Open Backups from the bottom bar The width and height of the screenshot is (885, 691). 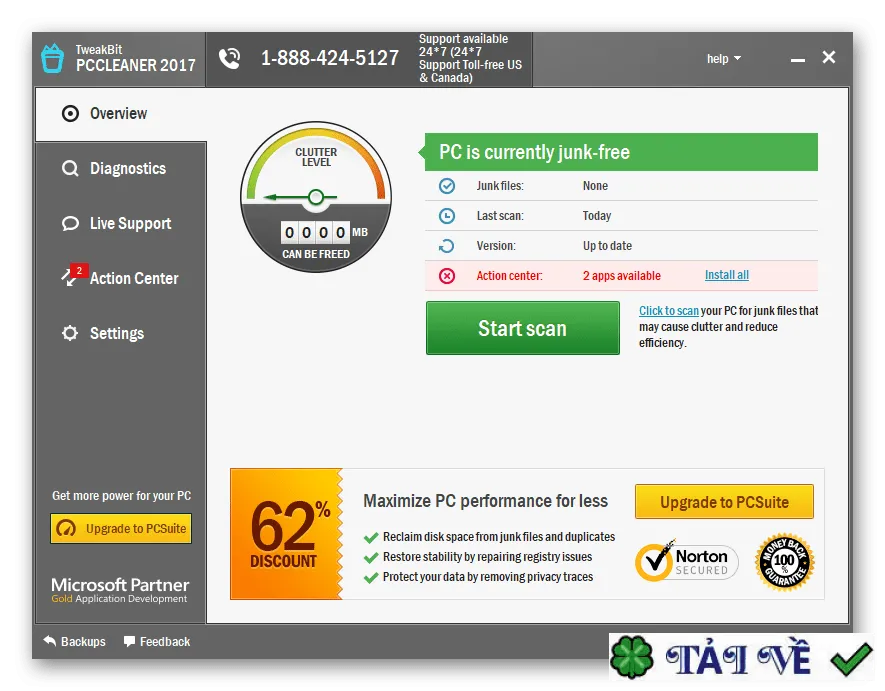coord(75,641)
